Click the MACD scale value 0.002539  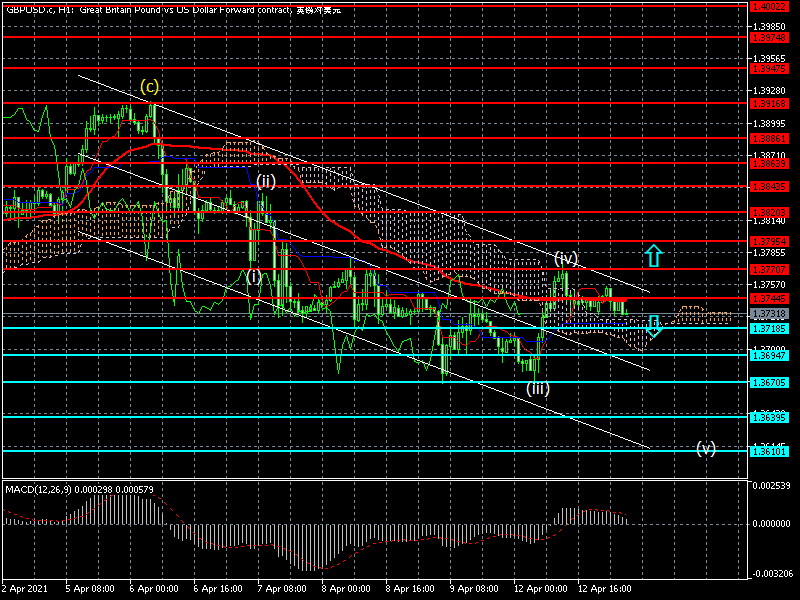pos(771,485)
